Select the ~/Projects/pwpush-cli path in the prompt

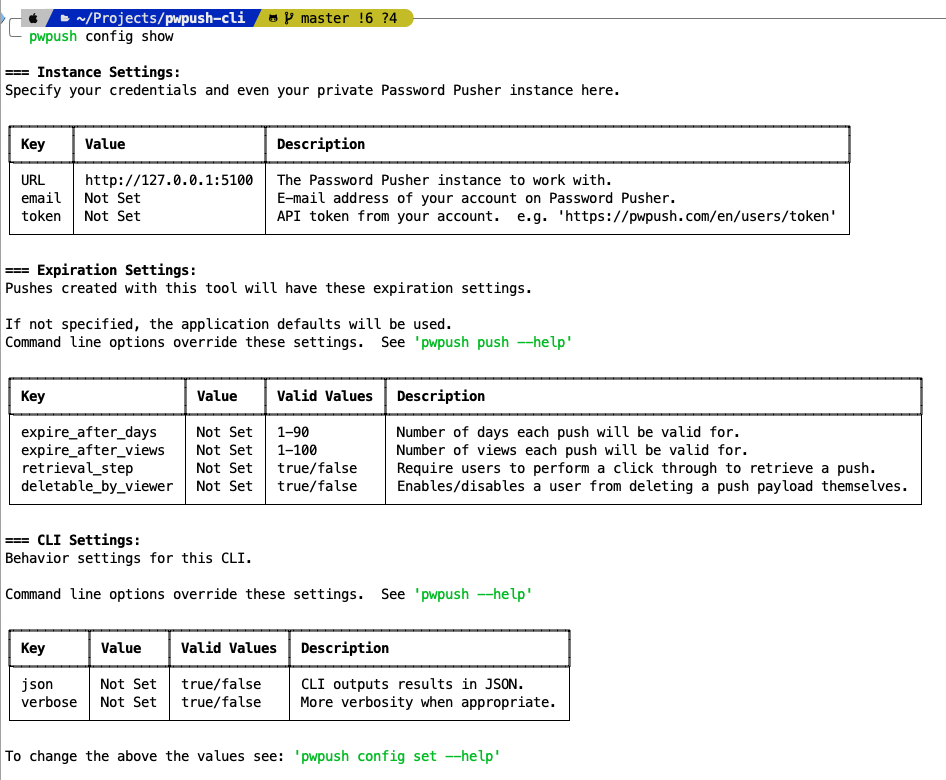coord(160,18)
